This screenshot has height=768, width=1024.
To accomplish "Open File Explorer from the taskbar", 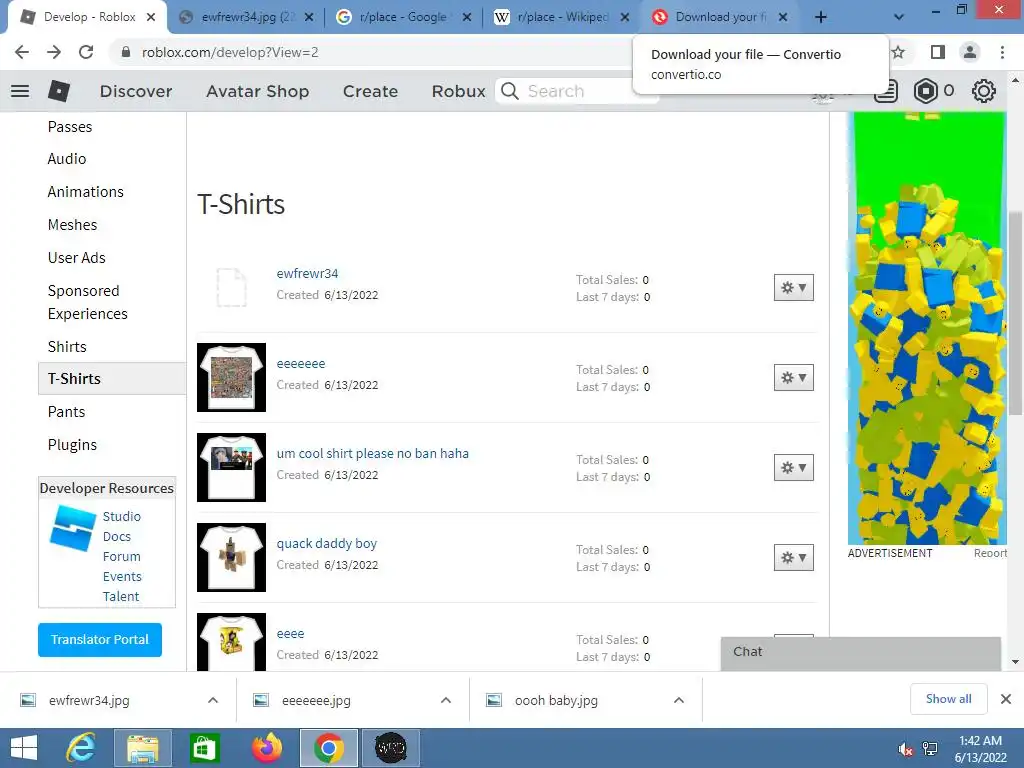I will pyautogui.click(x=142, y=748).
